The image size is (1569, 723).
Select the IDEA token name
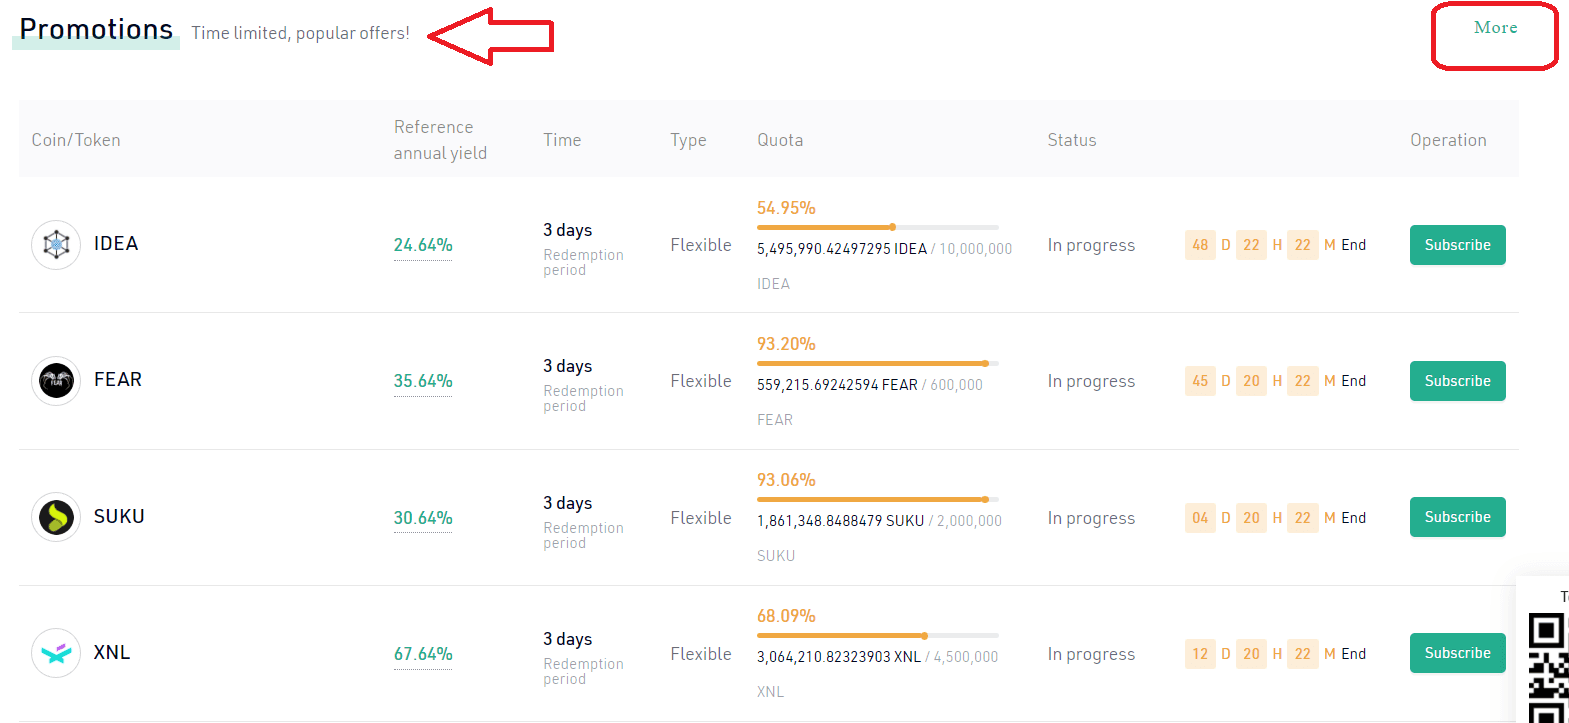[116, 244]
